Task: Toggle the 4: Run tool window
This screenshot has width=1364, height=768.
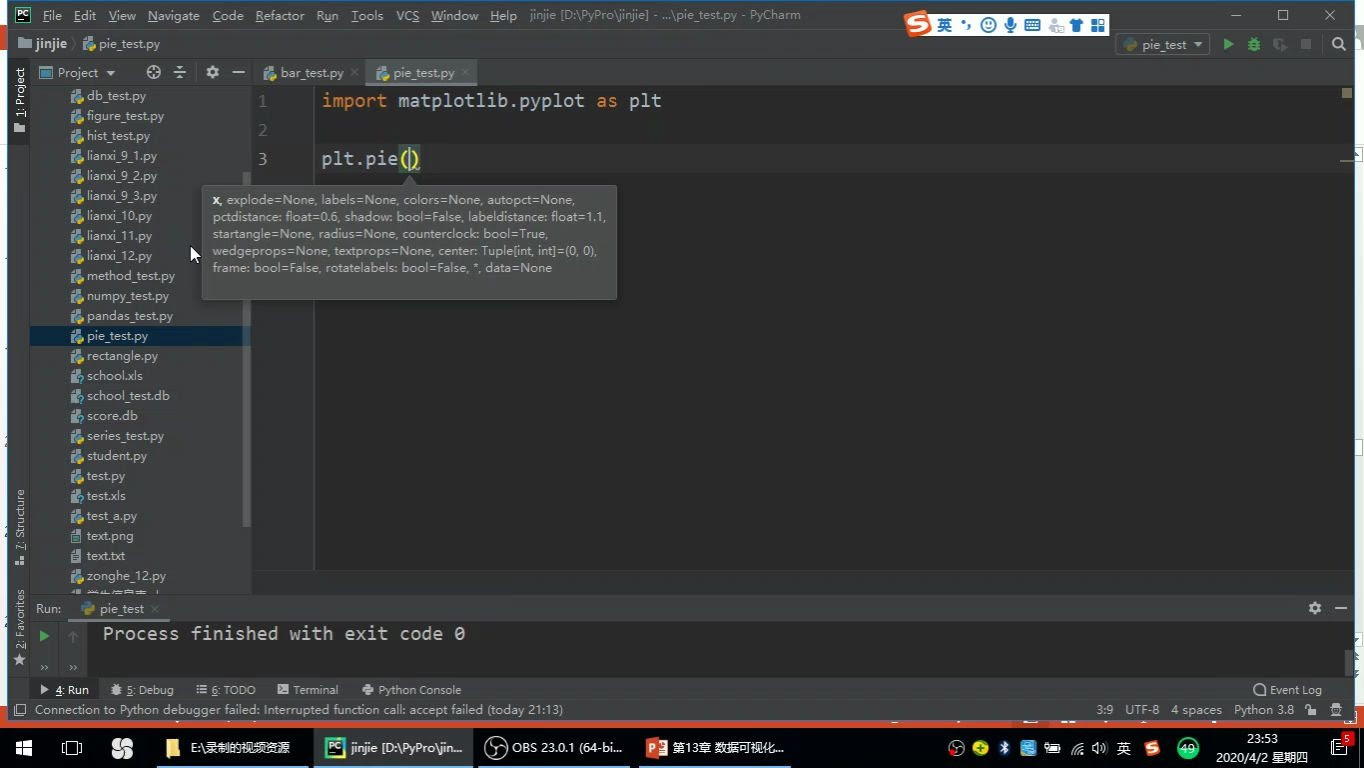Action: (x=64, y=690)
